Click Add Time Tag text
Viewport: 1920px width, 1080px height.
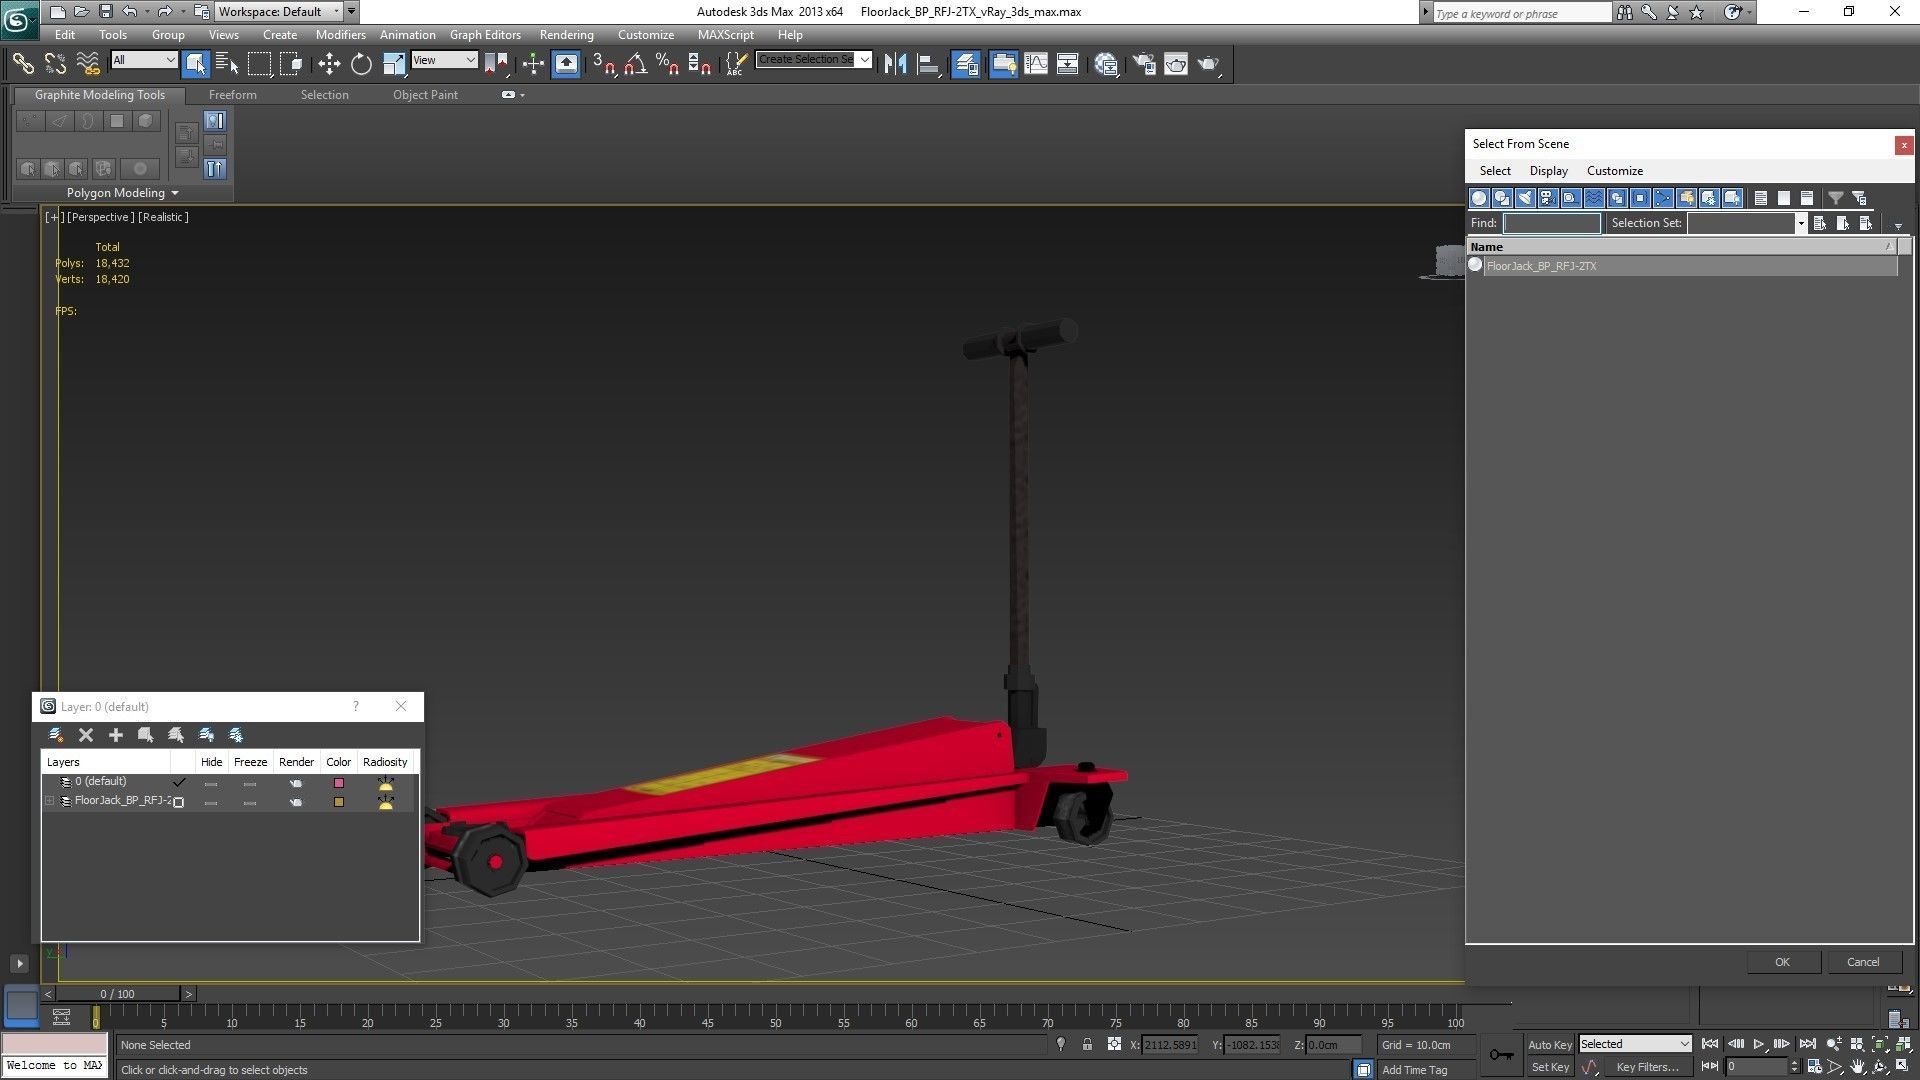1414,1070
